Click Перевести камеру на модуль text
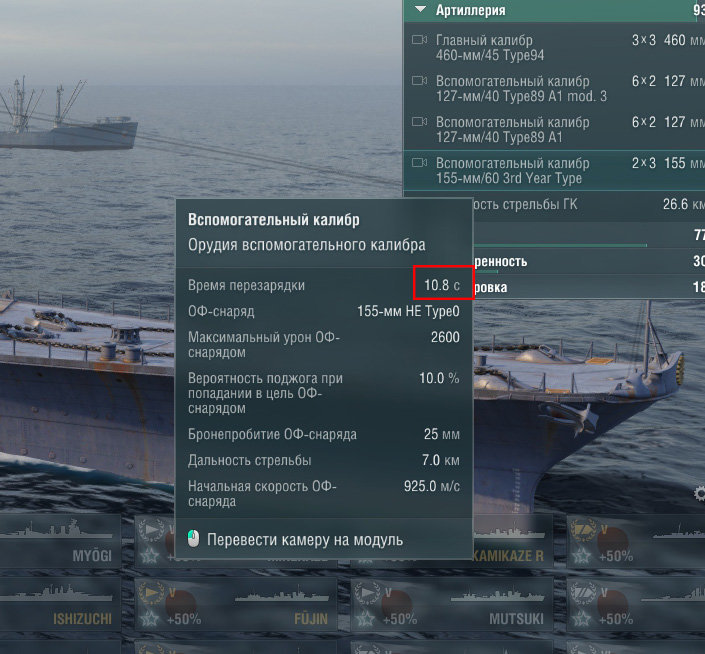Image resolution: width=705 pixels, height=654 pixels. 305,539
